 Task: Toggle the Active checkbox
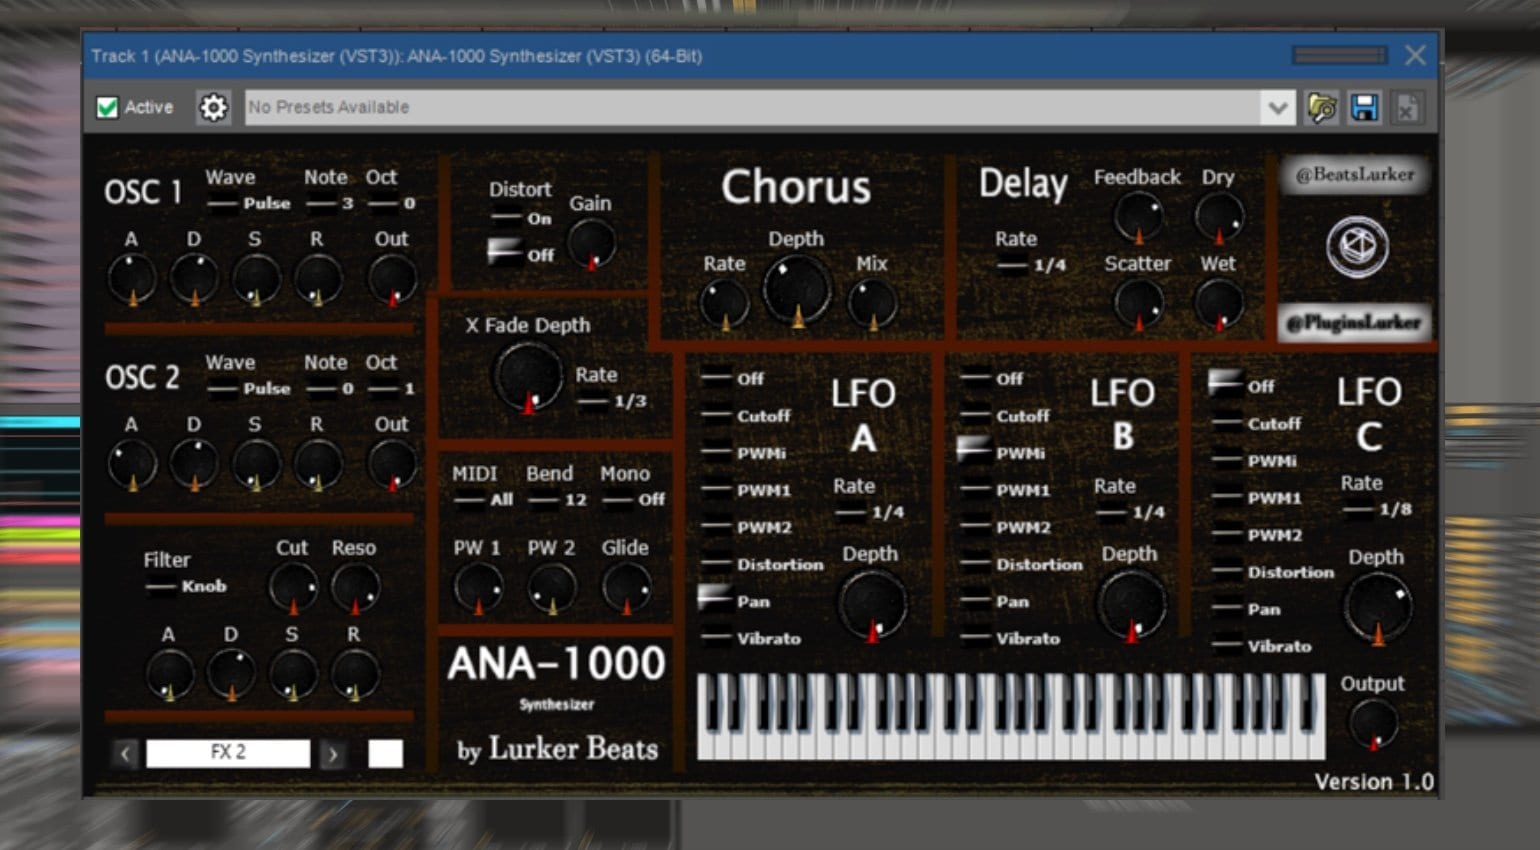[x=107, y=107]
